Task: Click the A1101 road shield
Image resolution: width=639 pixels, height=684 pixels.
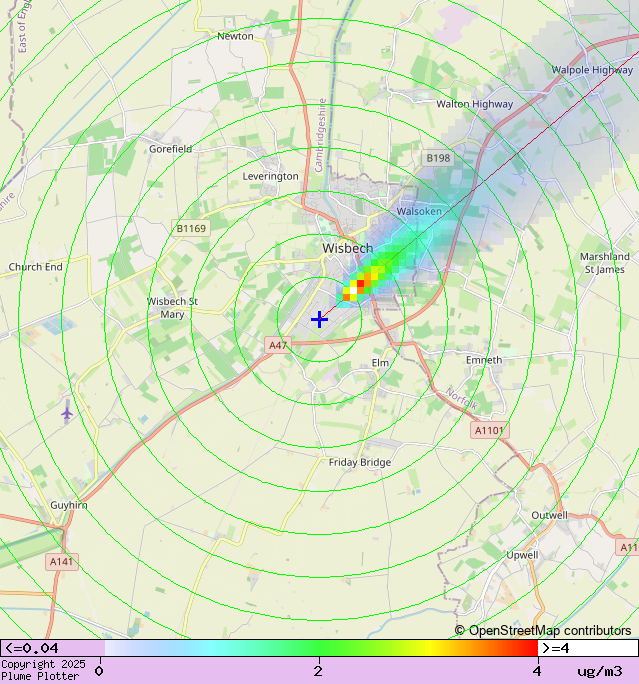Action: (x=489, y=431)
